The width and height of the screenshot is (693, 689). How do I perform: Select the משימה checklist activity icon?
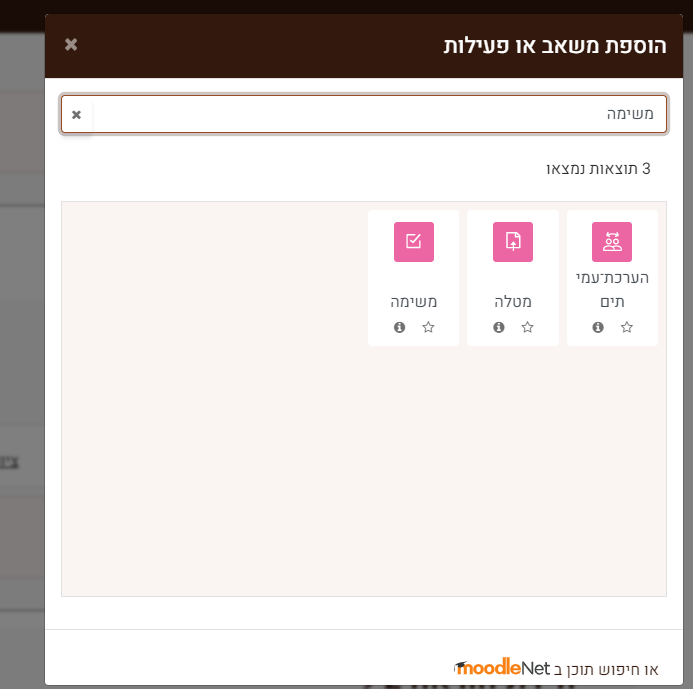(414, 242)
